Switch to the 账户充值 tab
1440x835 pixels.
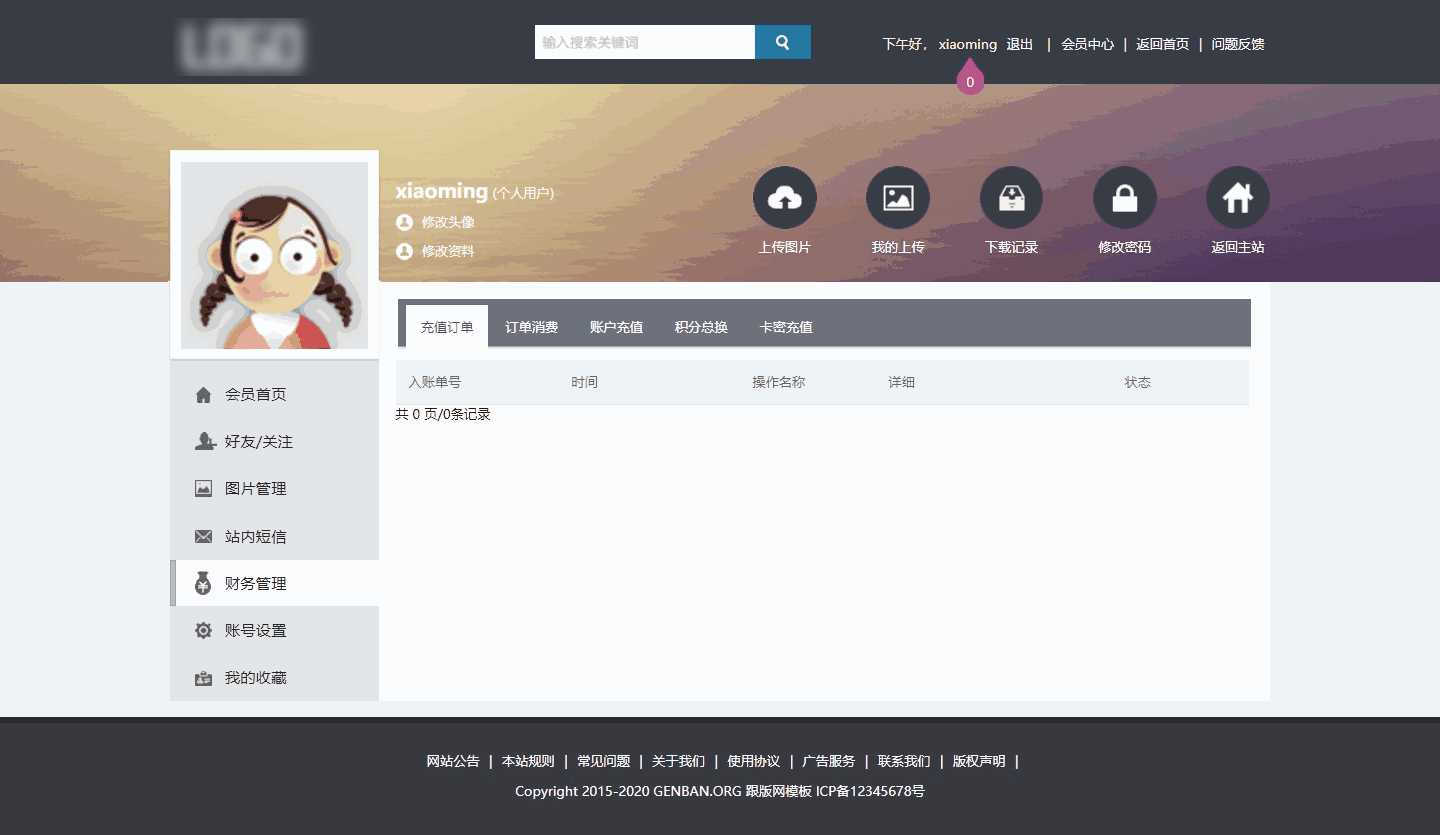pos(616,327)
